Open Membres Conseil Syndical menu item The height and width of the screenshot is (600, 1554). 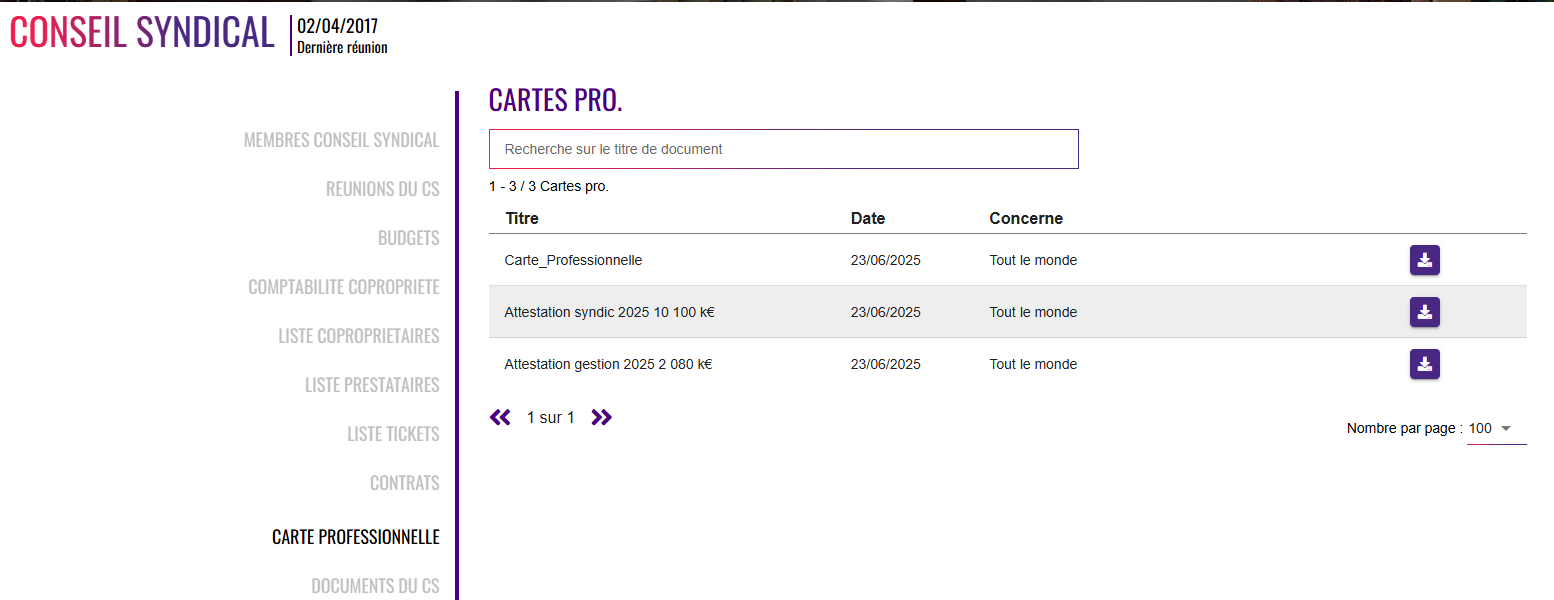(x=341, y=140)
